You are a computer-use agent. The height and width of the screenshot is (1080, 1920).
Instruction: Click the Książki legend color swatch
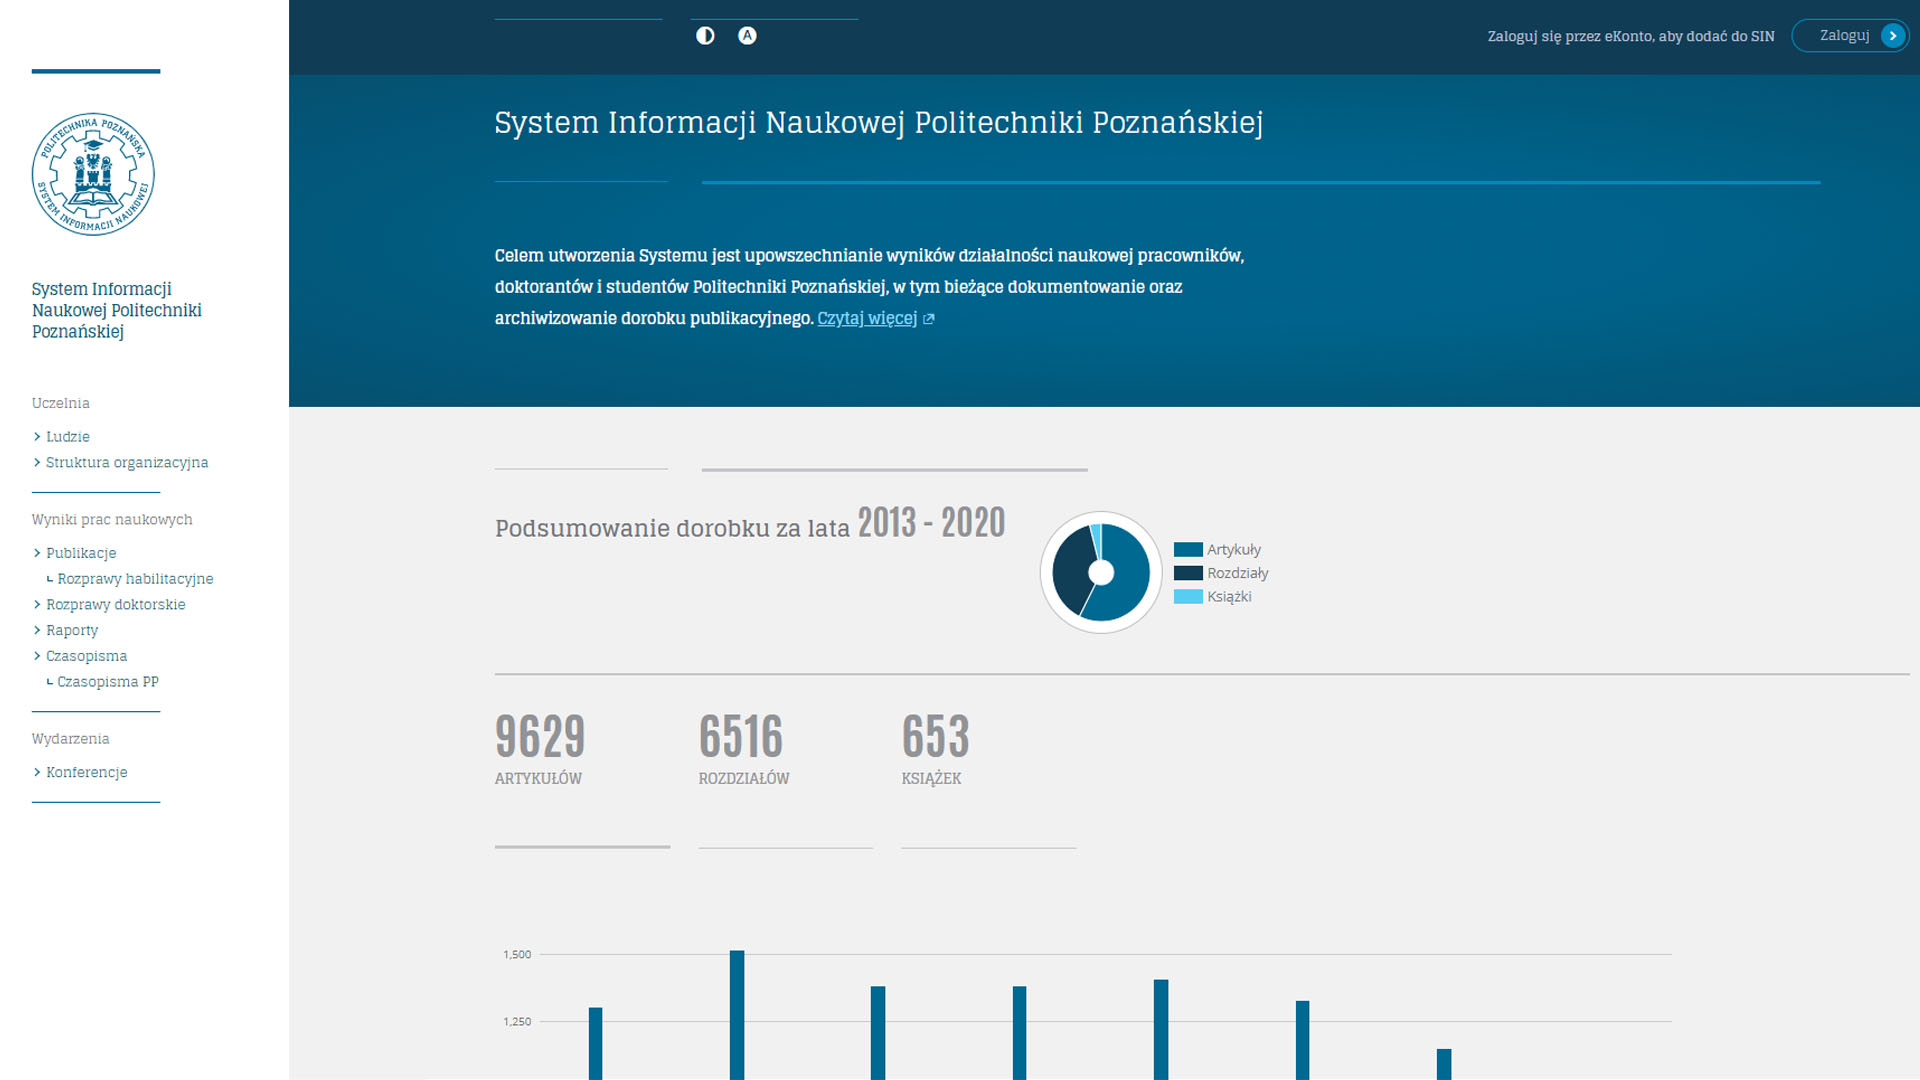click(1188, 597)
